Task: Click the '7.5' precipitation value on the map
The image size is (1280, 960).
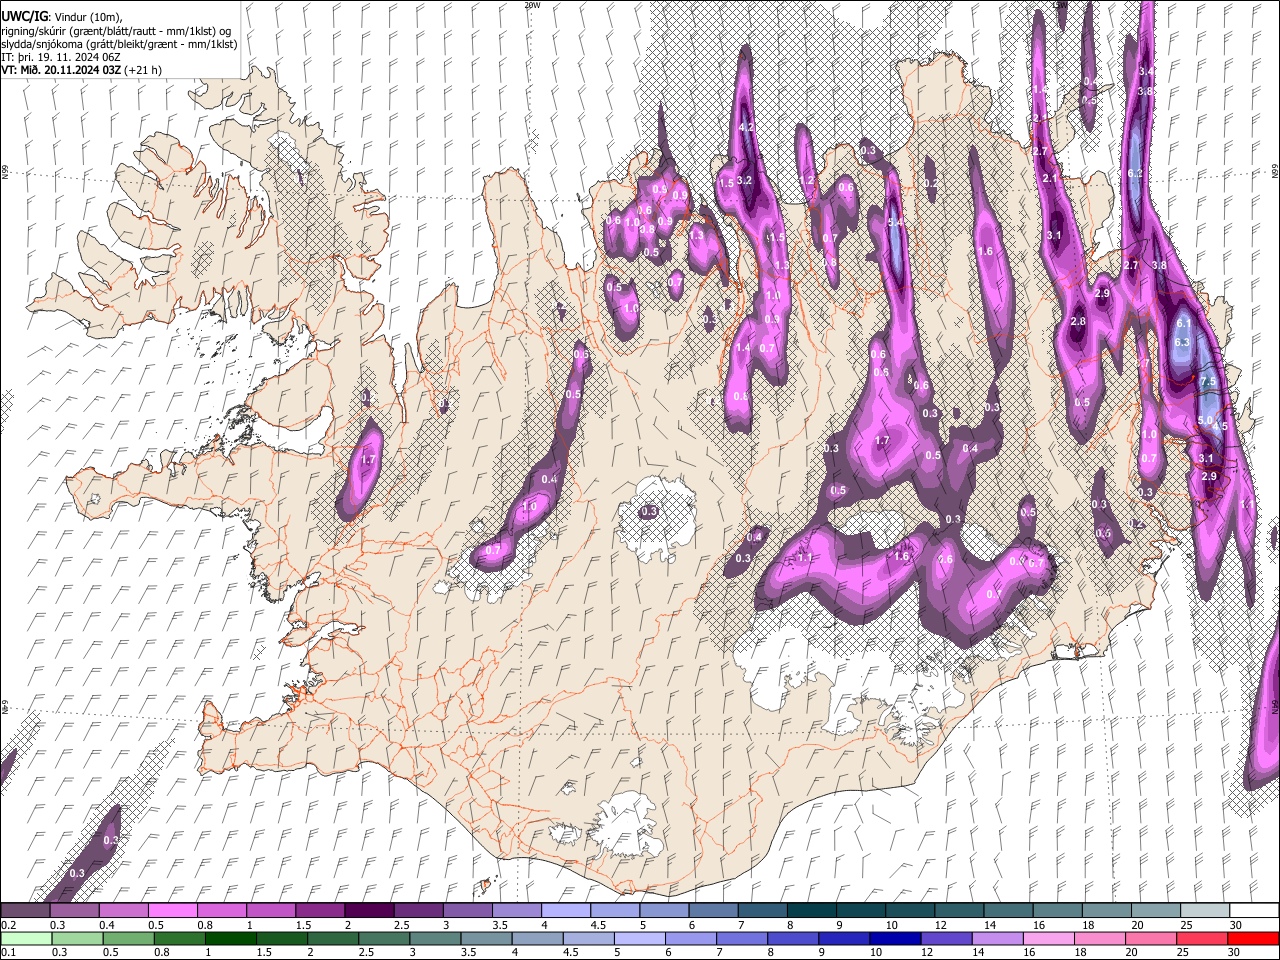Action: (1207, 382)
